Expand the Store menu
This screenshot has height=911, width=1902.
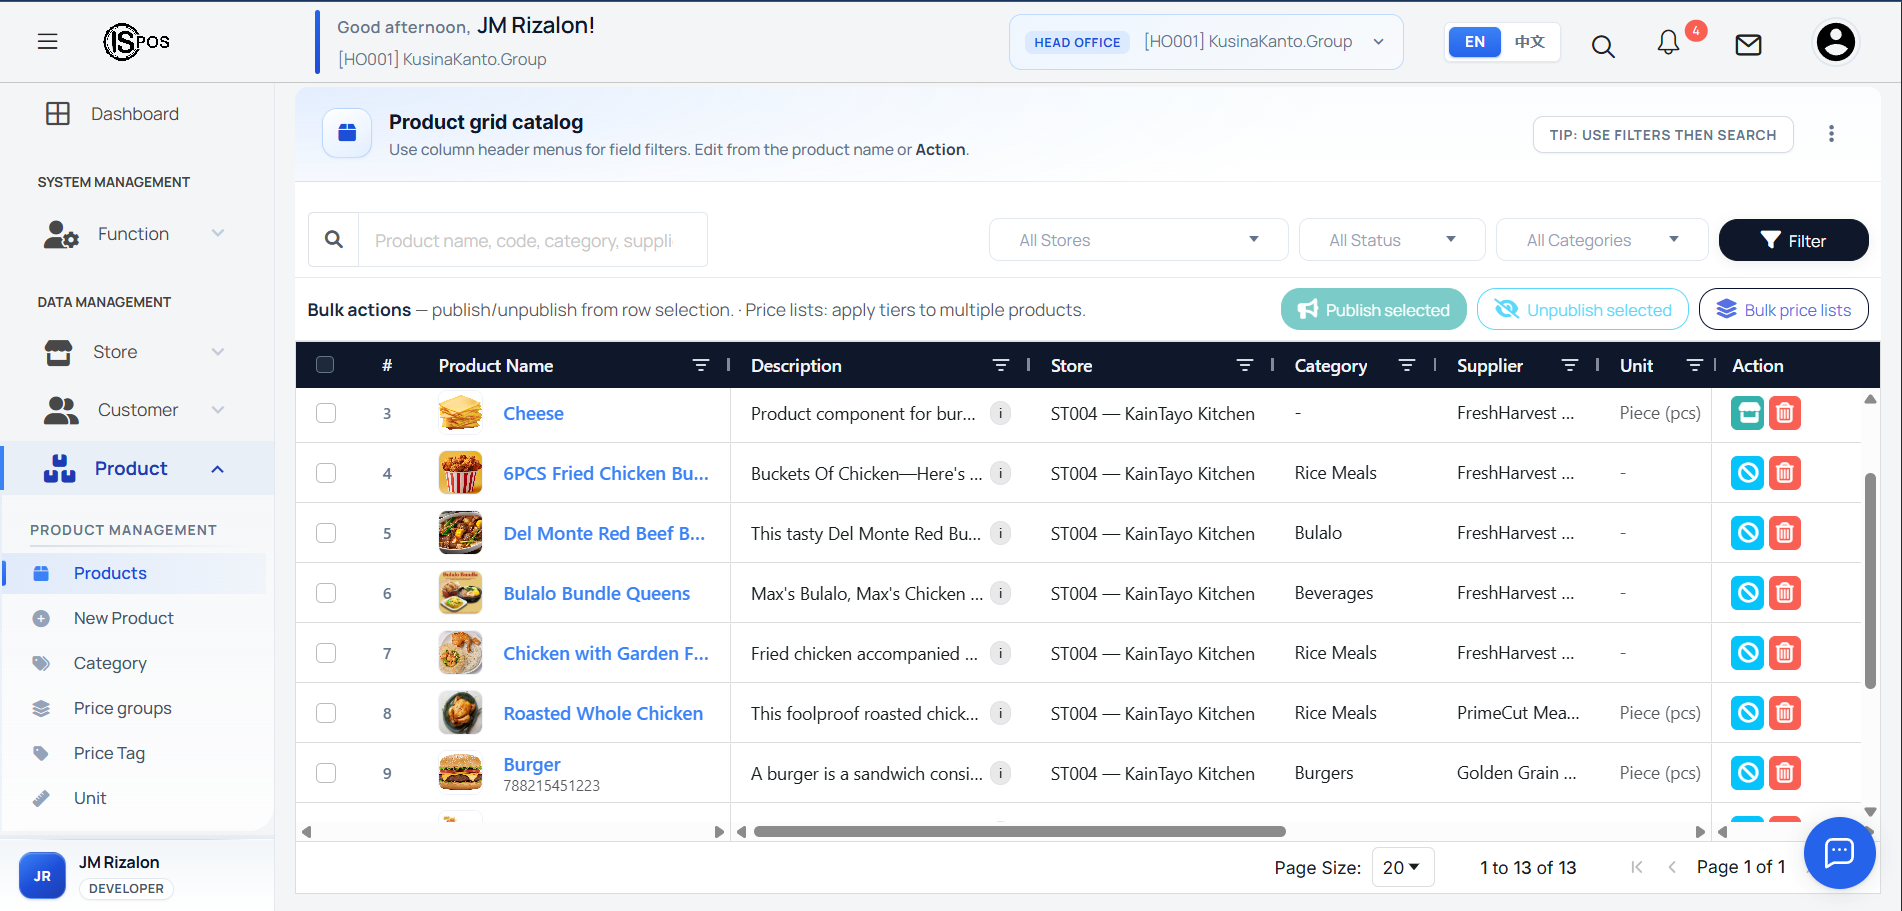(135, 352)
